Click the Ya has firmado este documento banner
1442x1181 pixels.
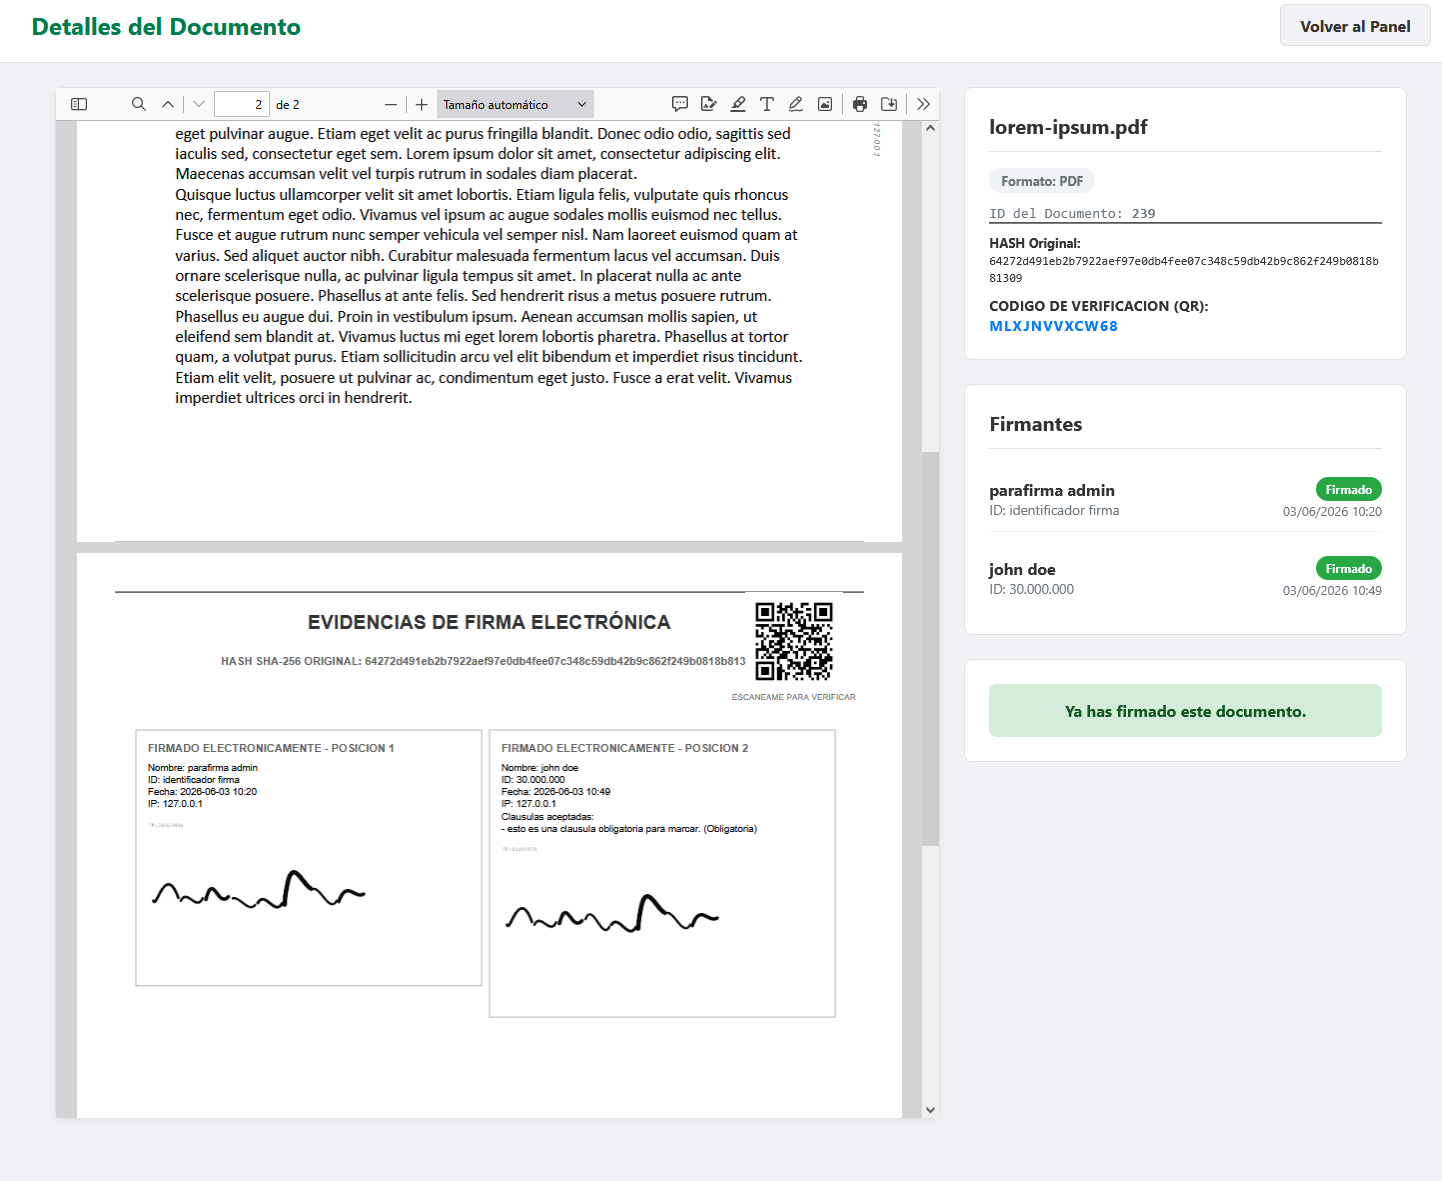[x=1185, y=711]
